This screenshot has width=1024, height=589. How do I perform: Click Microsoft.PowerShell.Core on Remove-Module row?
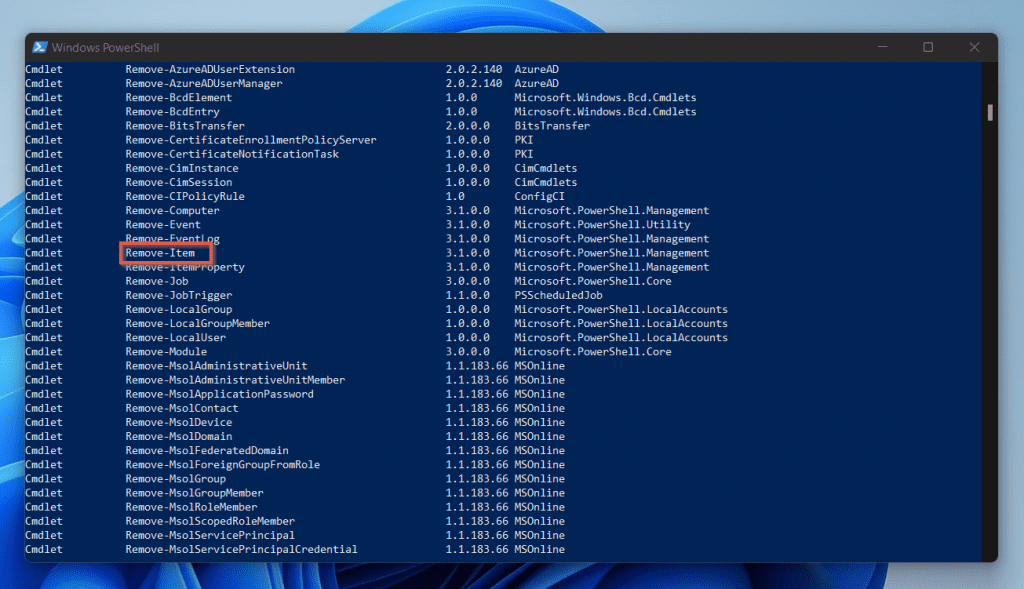click(593, 352)
